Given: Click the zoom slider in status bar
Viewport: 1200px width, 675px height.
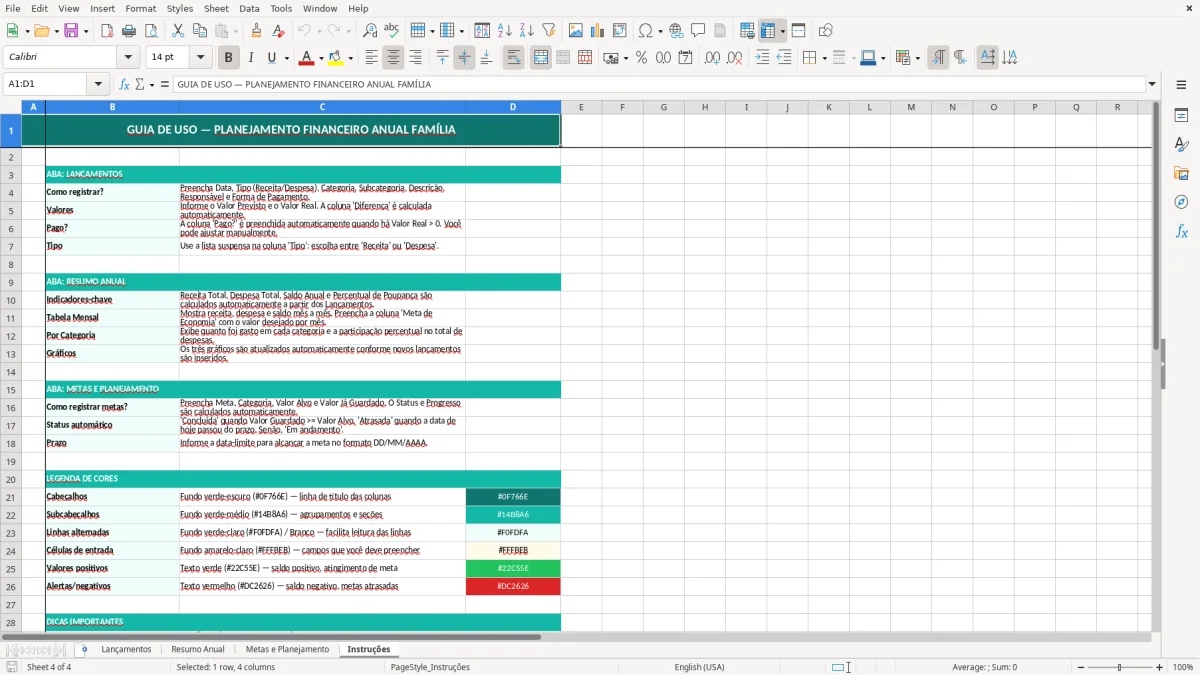Looking at the screenshot, I should click(x=1120, y=667).
